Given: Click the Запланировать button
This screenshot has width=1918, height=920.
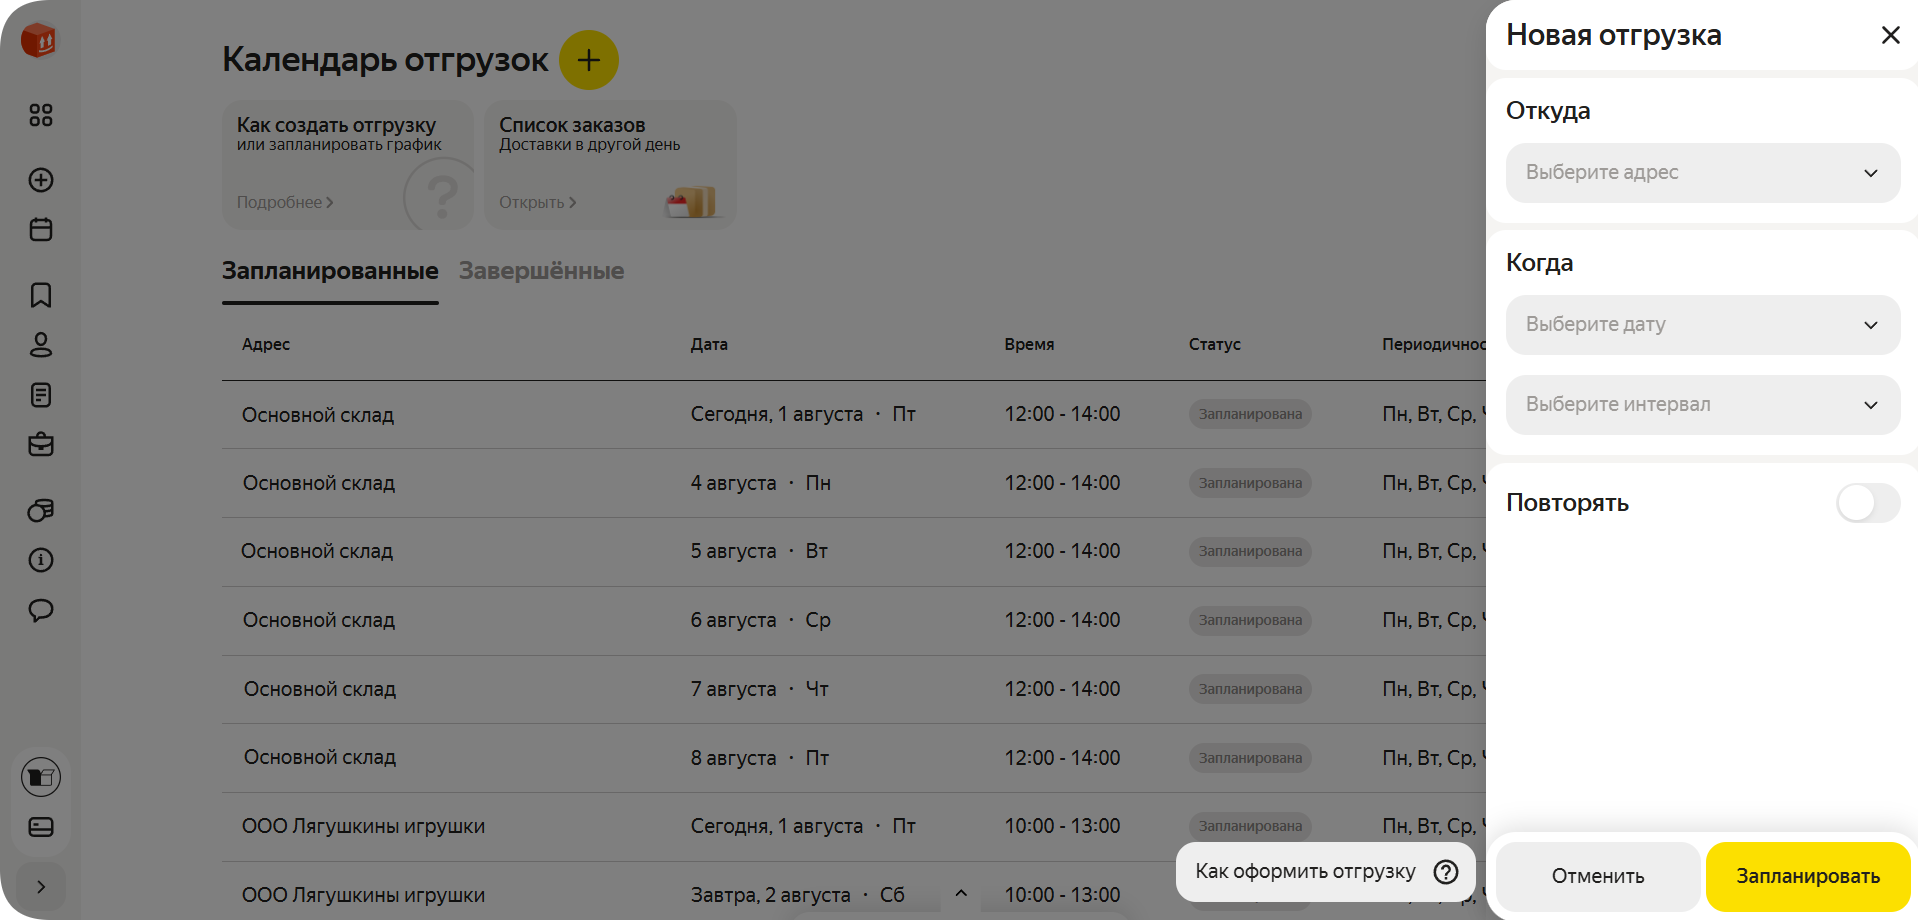Looking at the screenshot, I should 1807,876.
